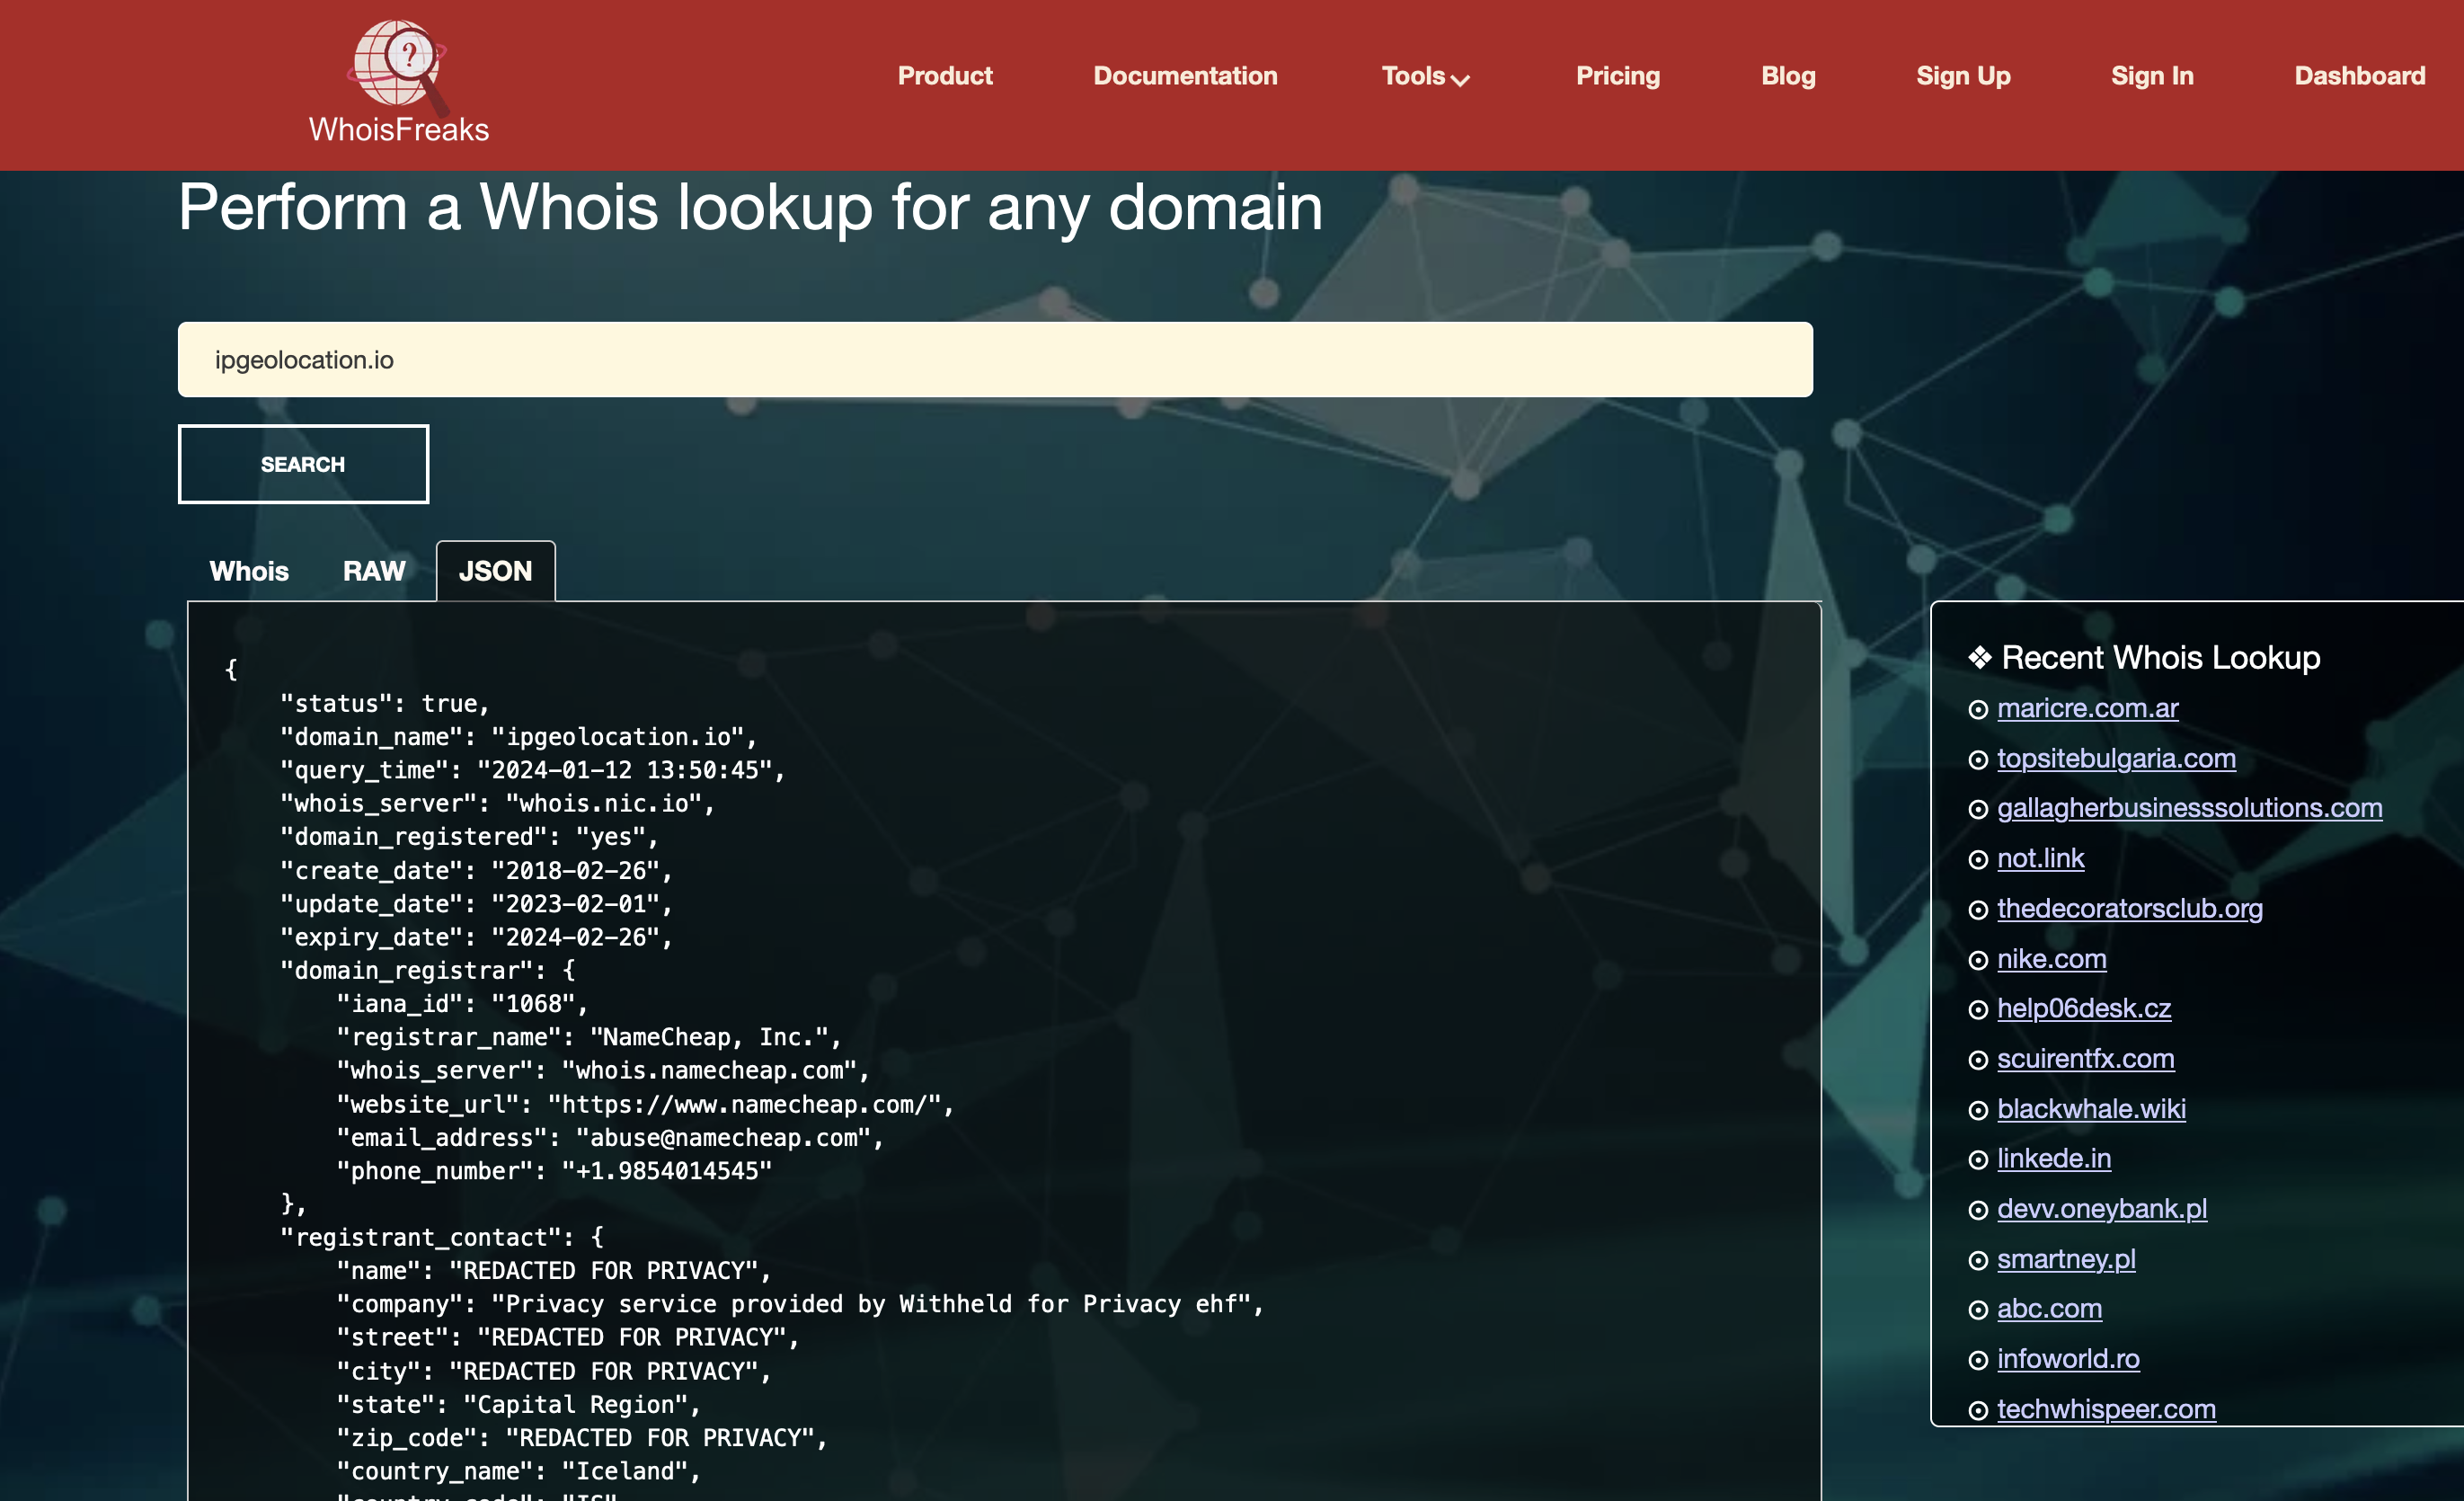Open the Pricing page
The height and width of the screenshot is (1501, 2464).
click(1618, 76)
